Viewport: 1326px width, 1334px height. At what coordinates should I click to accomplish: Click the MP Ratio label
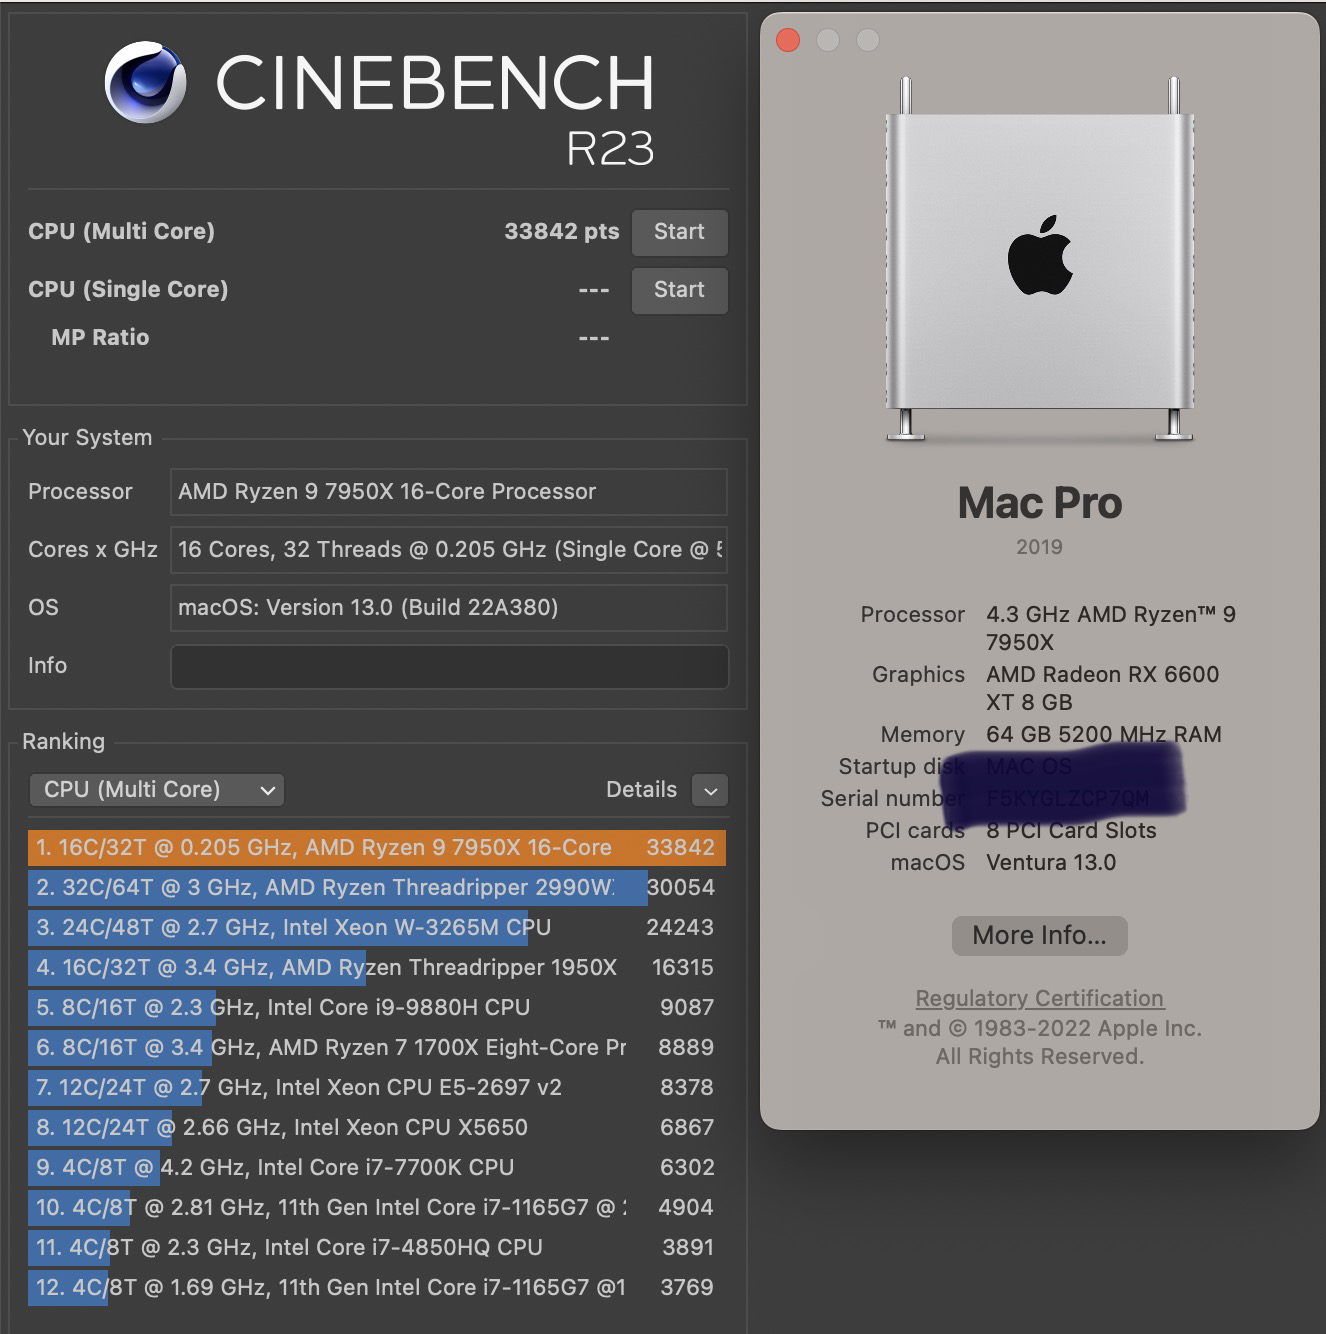pos(100,338)
